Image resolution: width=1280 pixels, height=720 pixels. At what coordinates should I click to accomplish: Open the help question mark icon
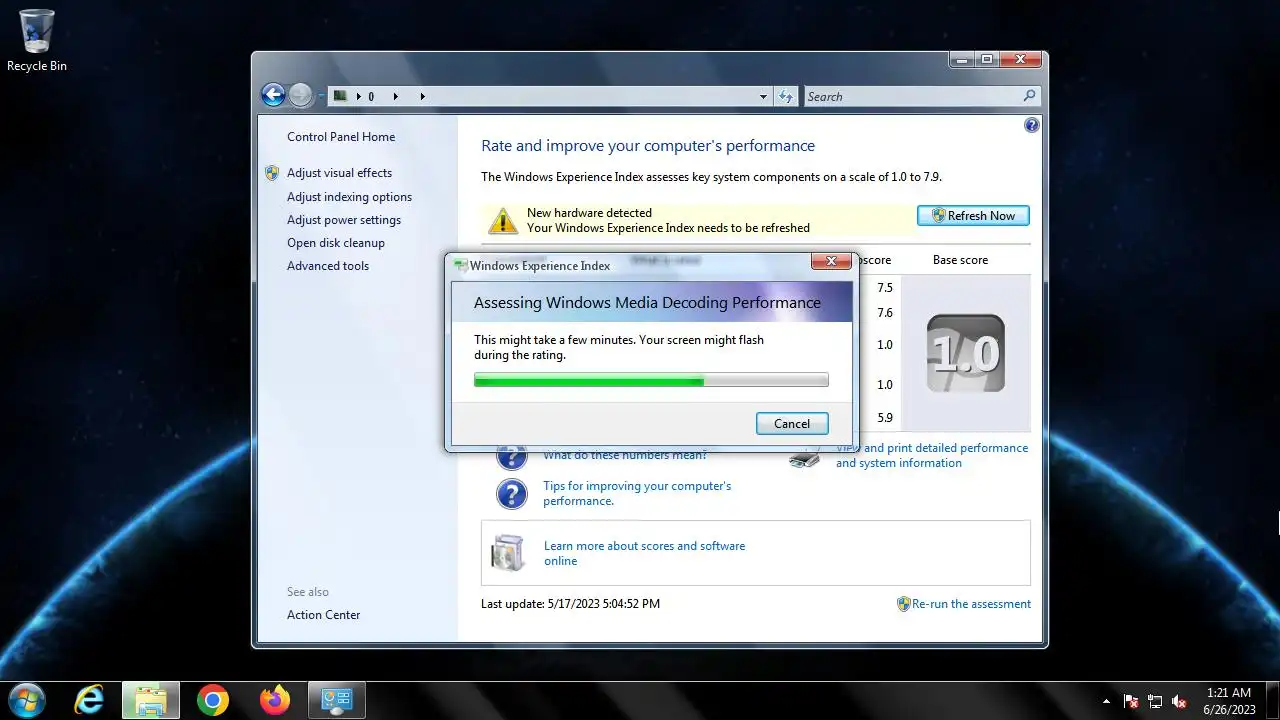[x=1032, y=125]
